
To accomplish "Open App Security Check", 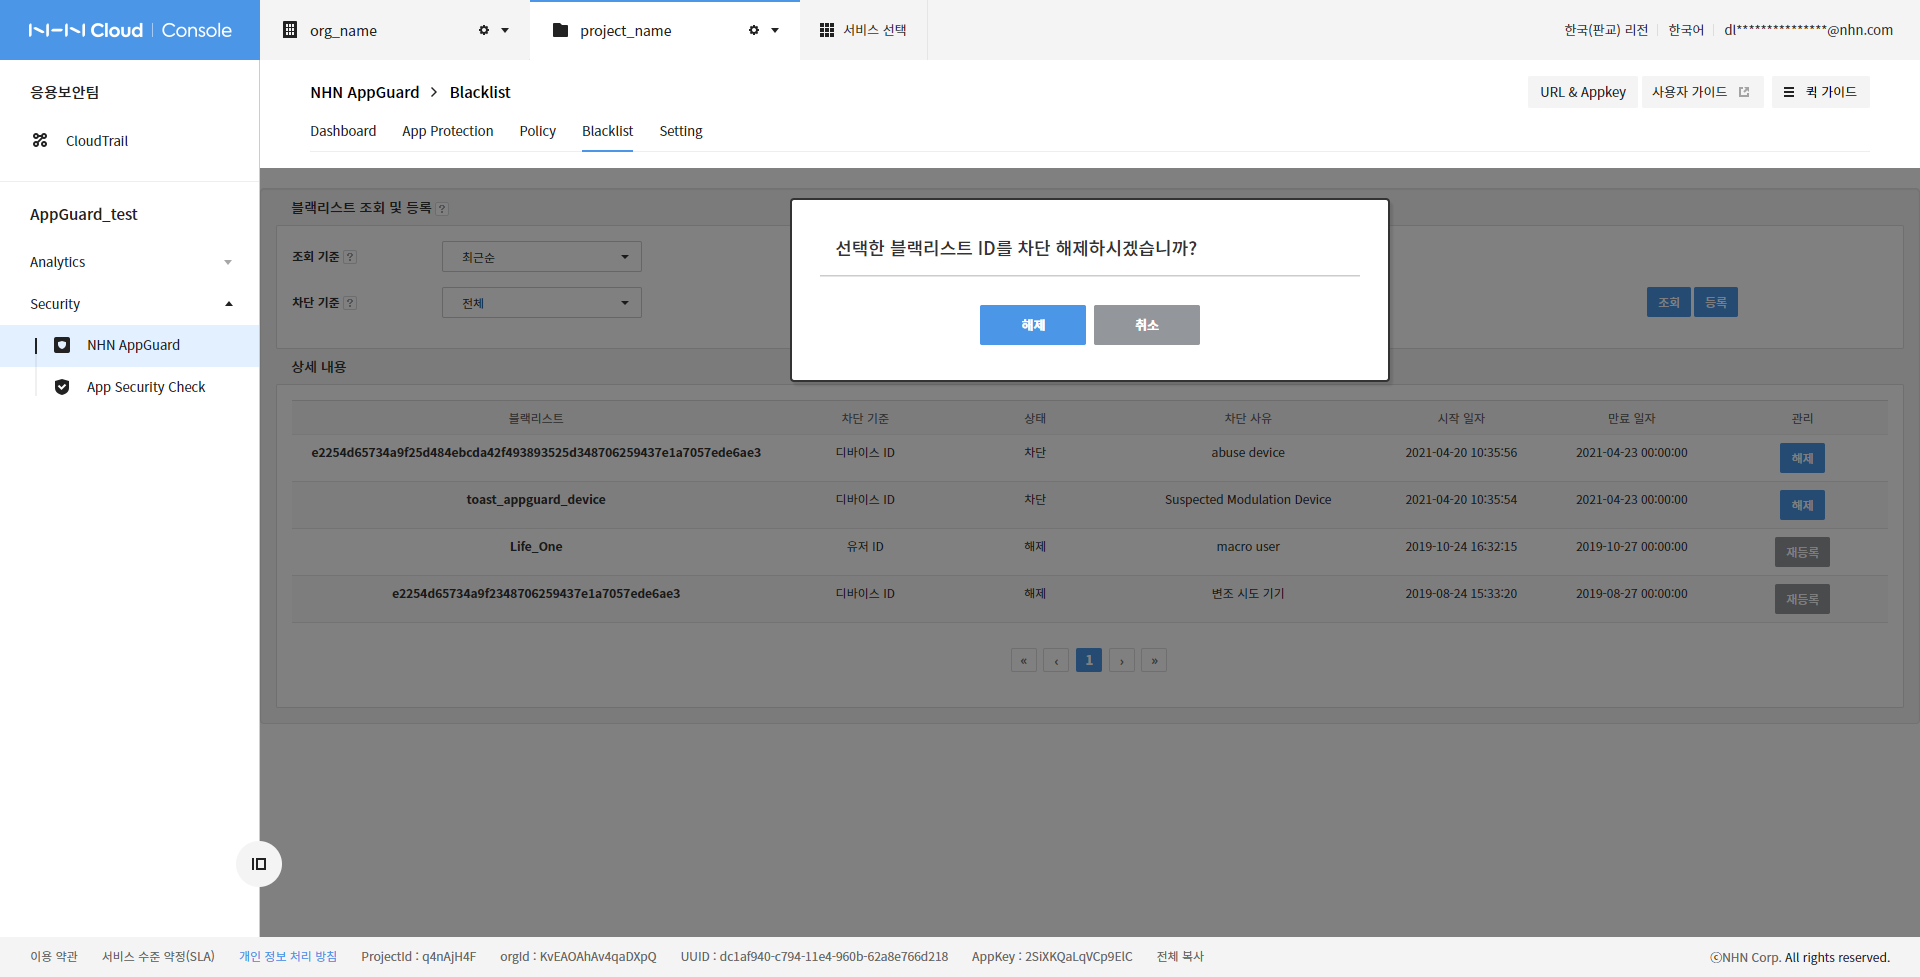I will click(x=146, y=387).
